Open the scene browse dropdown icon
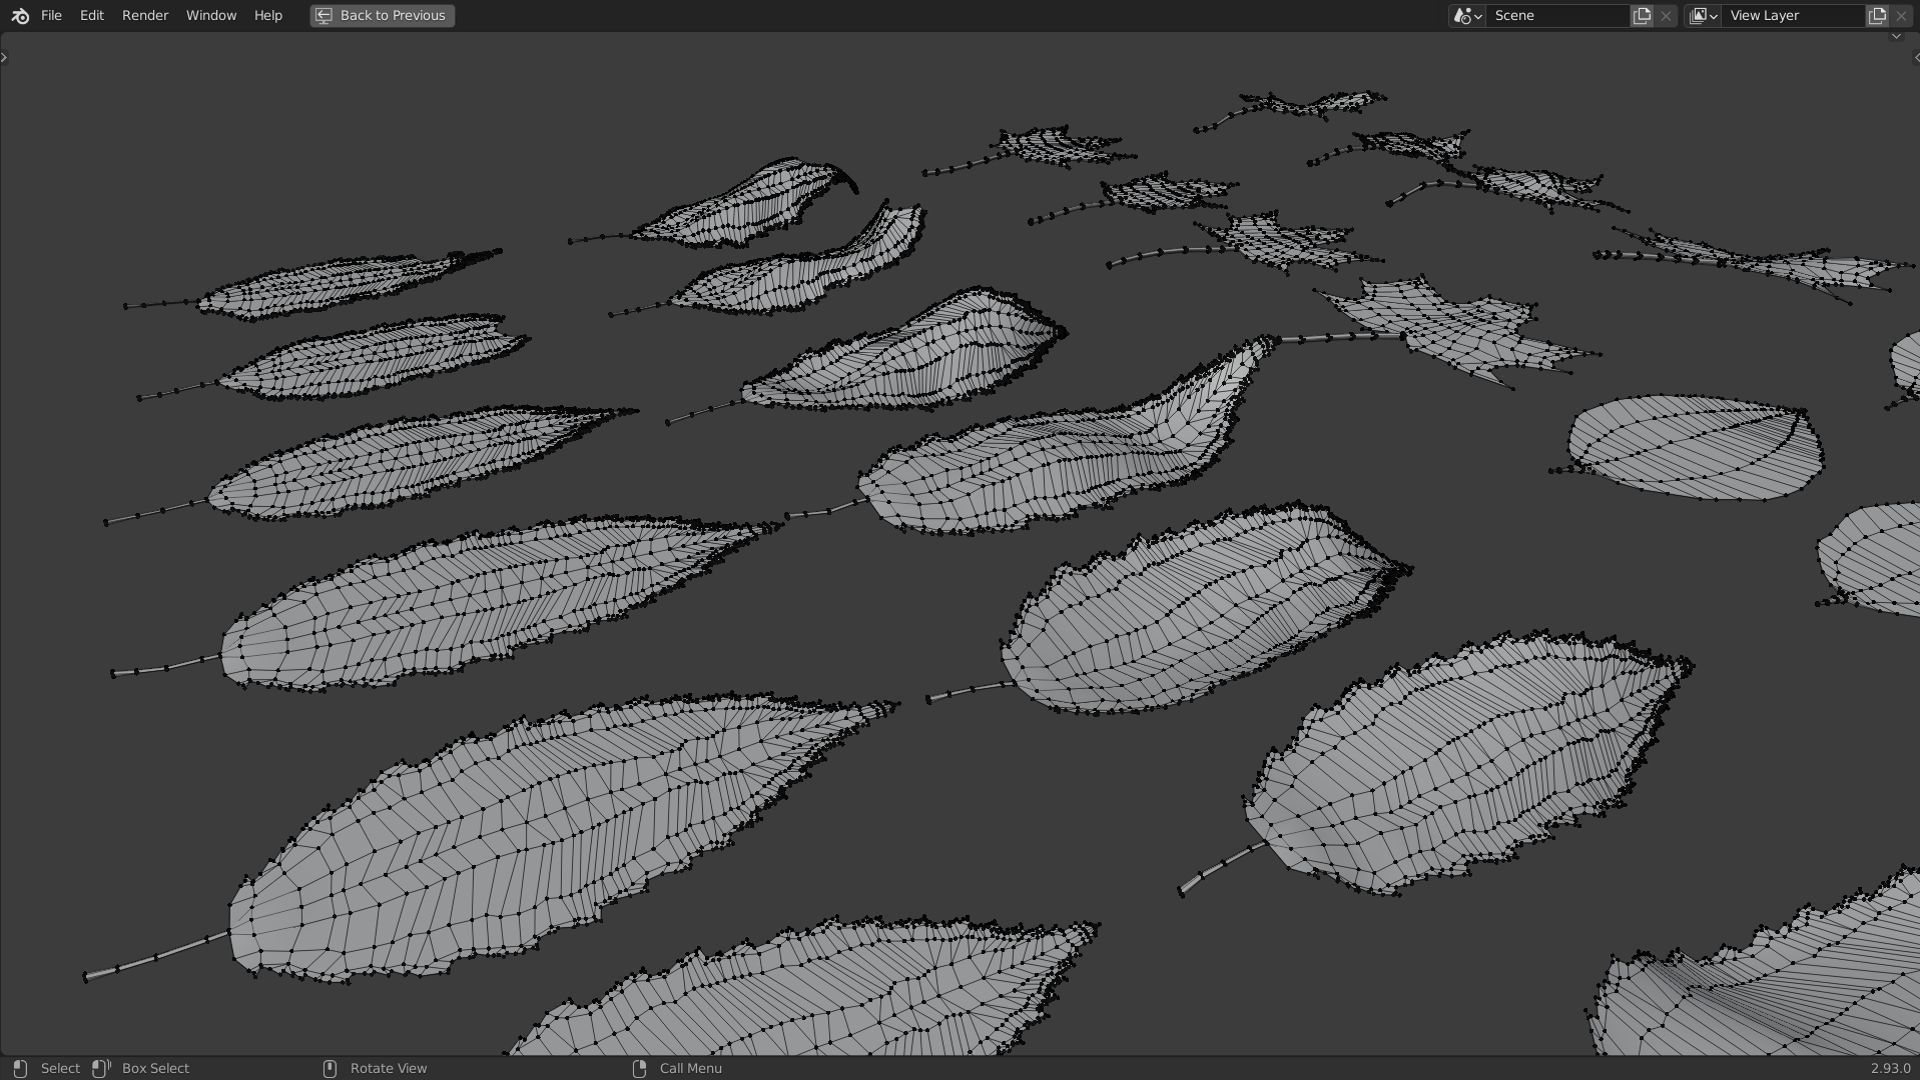 1467,16
